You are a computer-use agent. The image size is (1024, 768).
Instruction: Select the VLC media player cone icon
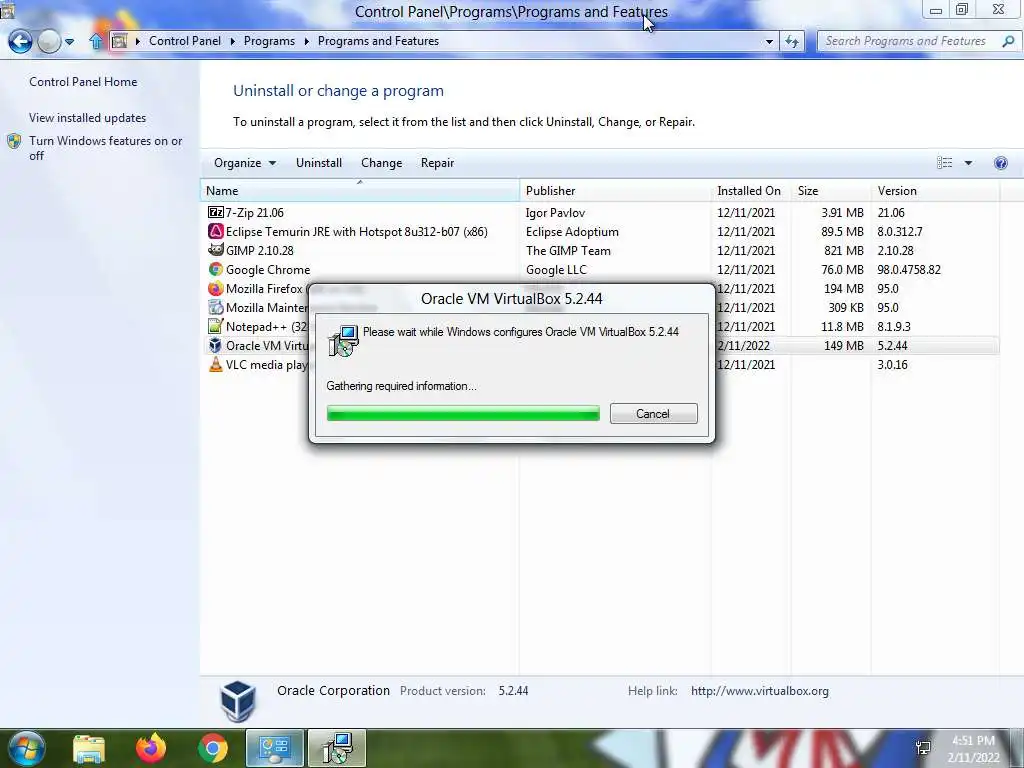(x=216, y=364)
